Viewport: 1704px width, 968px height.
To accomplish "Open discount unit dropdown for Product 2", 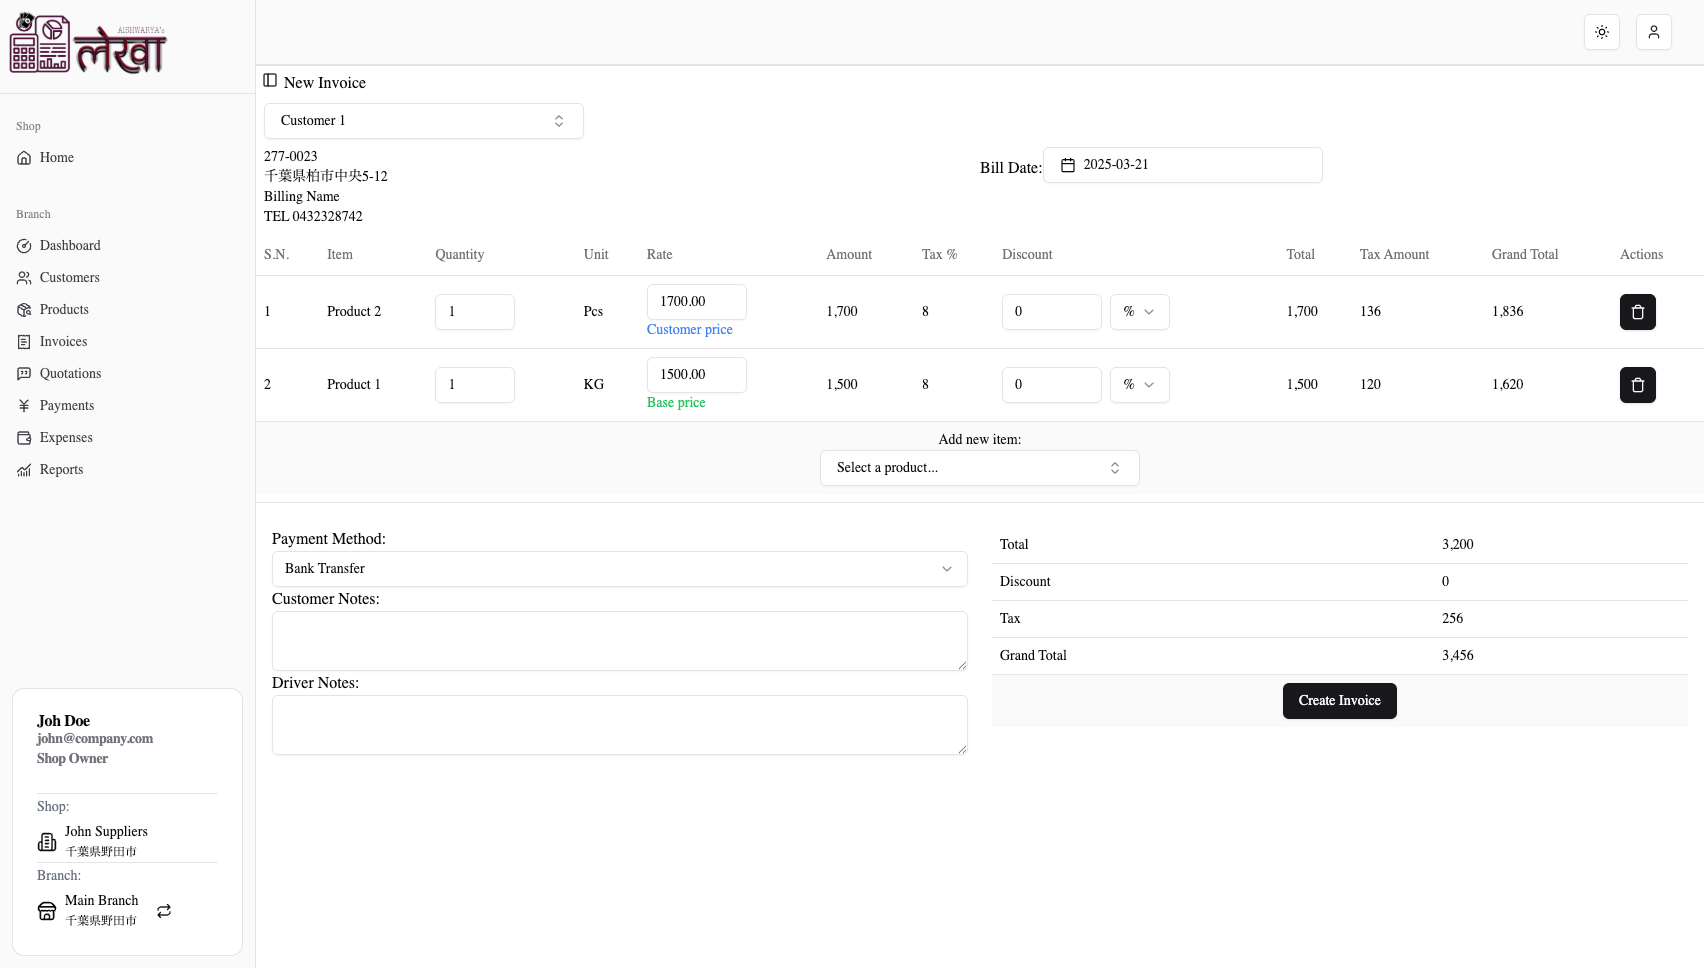I will tap(1139, 311).
